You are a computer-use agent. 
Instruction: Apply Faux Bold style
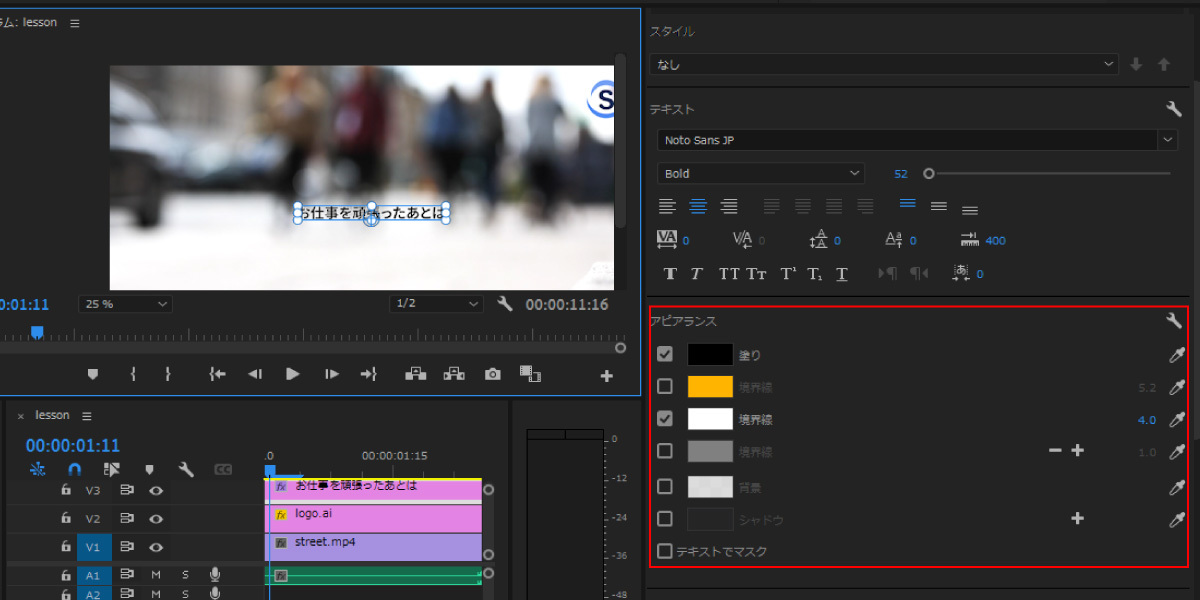pyautogui.click(x=670, y=273)
